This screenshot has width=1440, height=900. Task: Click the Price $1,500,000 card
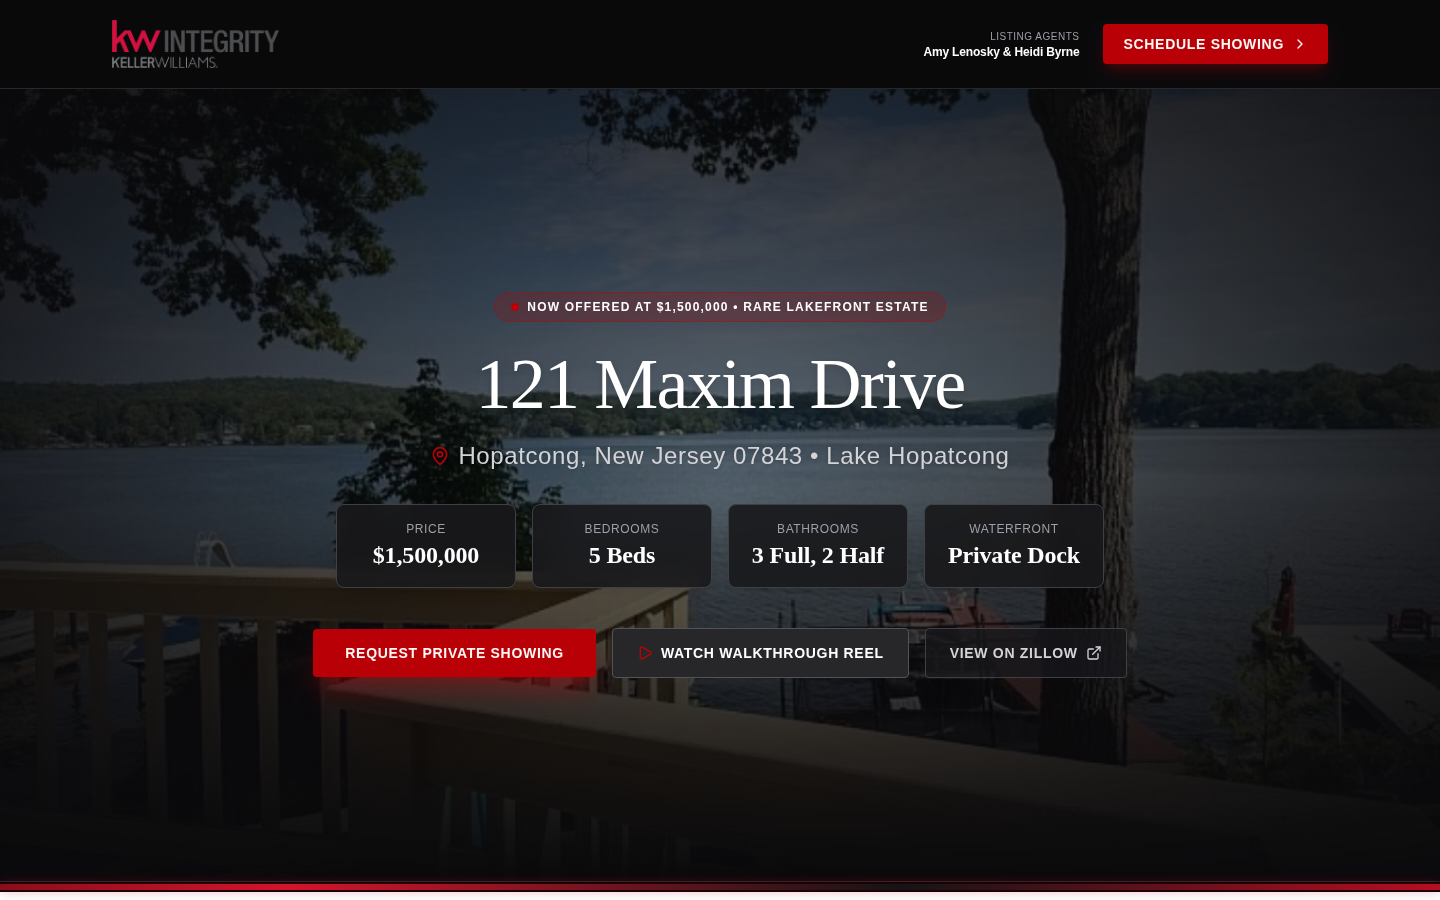pyautogui.click(x=426, y=546)
